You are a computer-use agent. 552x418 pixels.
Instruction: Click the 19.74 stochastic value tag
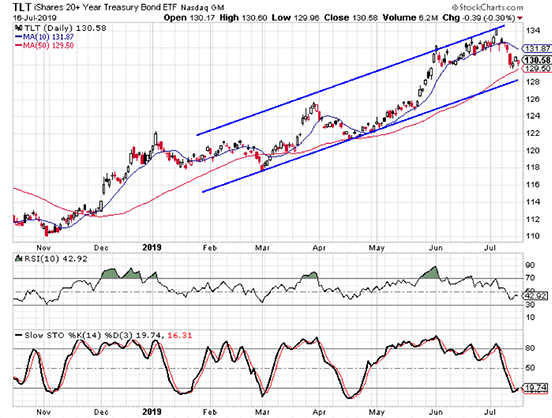coord(536,388)
